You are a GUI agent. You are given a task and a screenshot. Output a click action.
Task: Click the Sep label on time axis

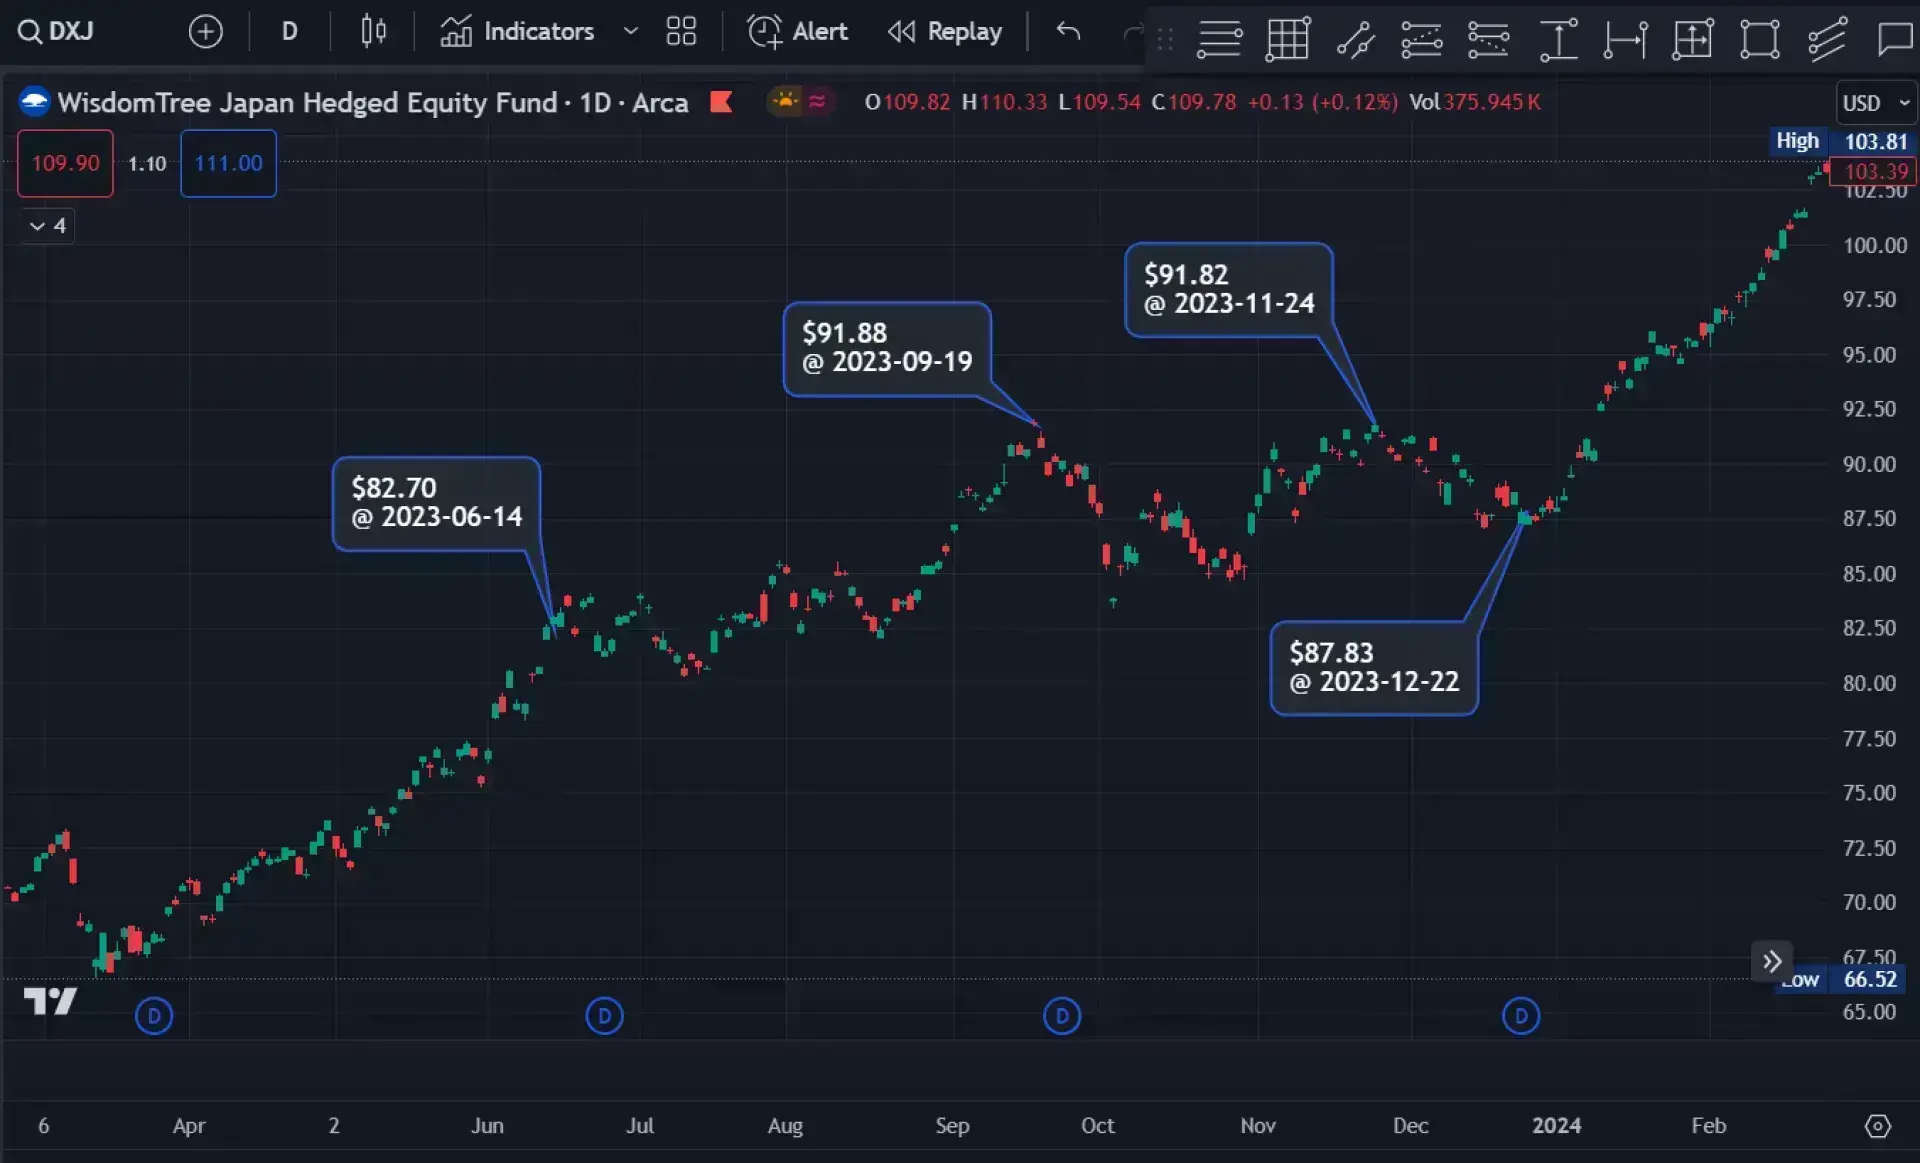click(x=952, y=1126)
